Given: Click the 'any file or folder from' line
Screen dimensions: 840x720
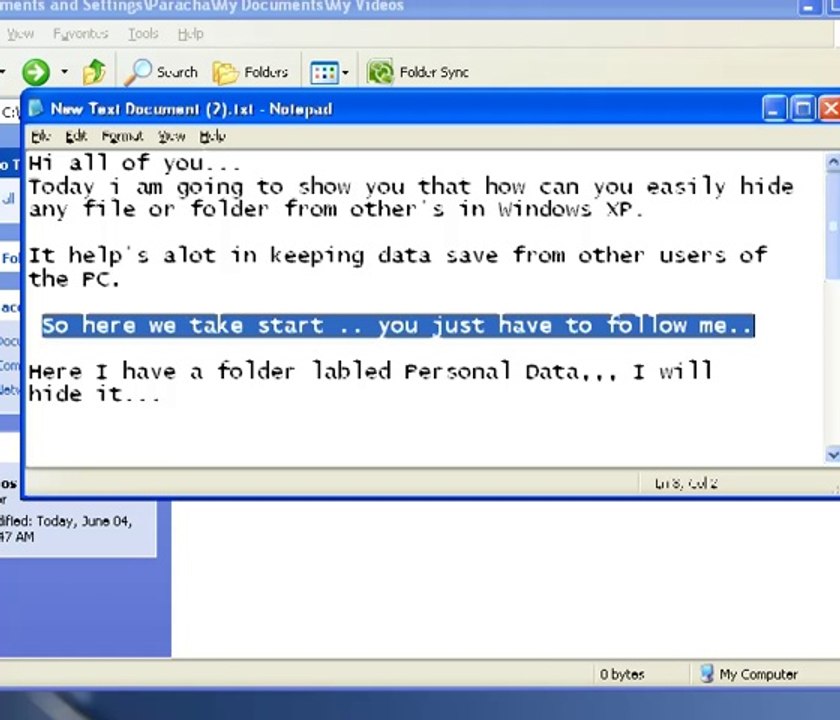Looking at the screenshot, I should [x=336, y=209].
